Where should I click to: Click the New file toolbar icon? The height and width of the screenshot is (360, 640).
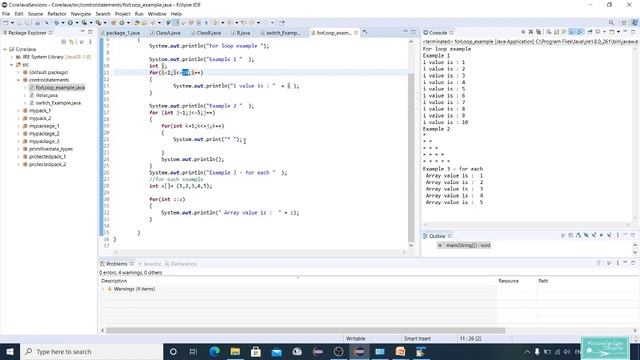(x=6, y=23)
